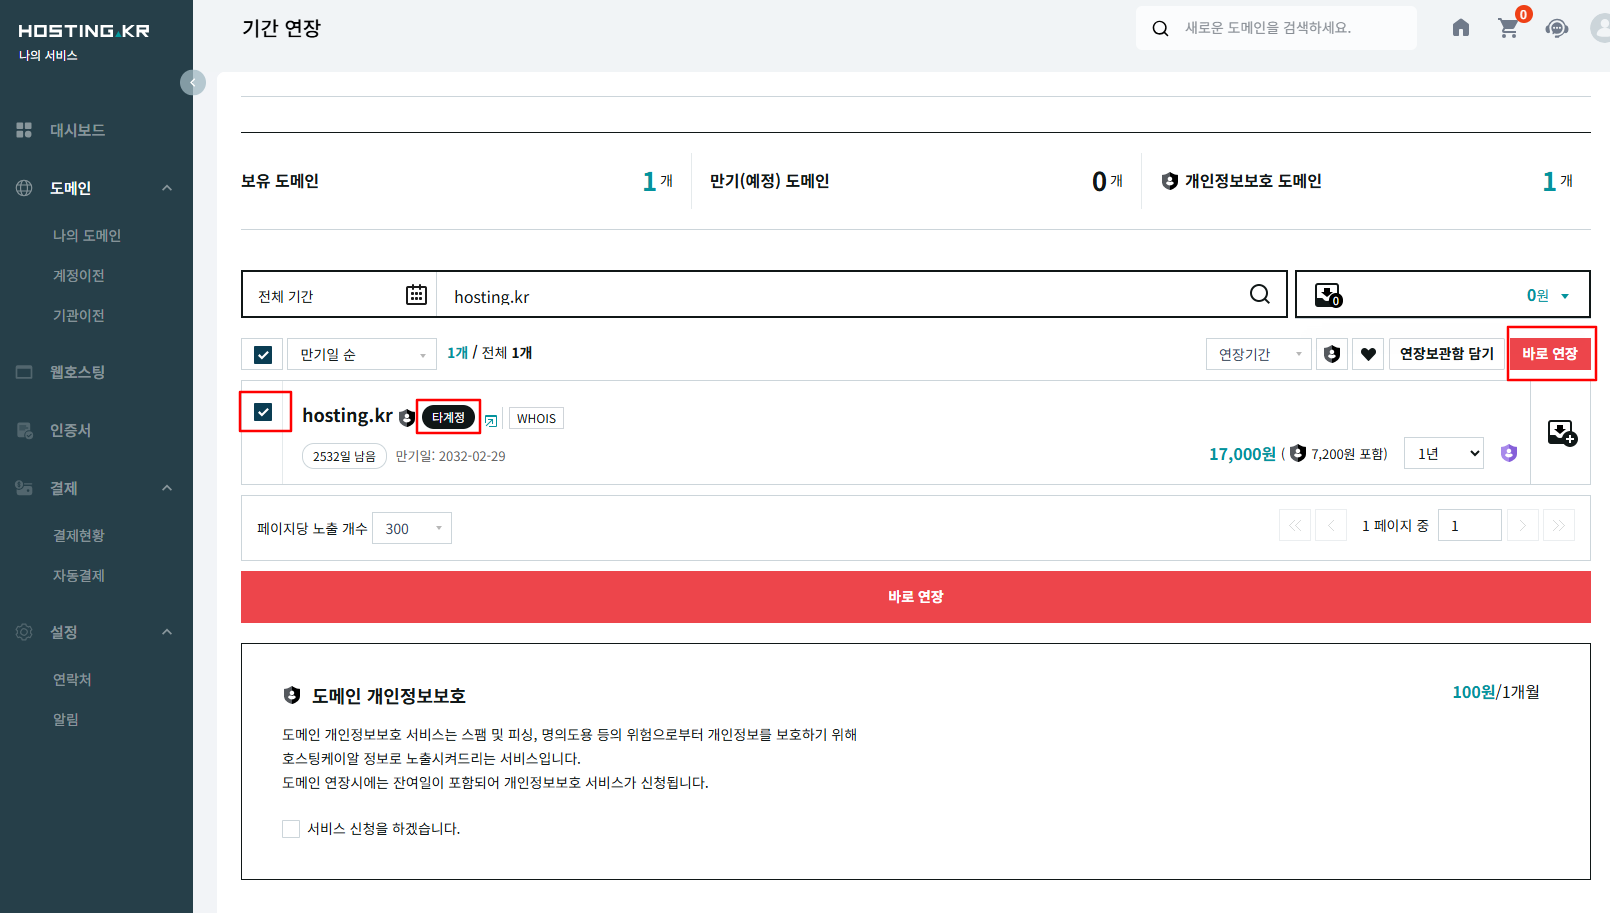Click the 17,000원 price
This screenshot has height=913, width=1610.
coord(1242,454)
